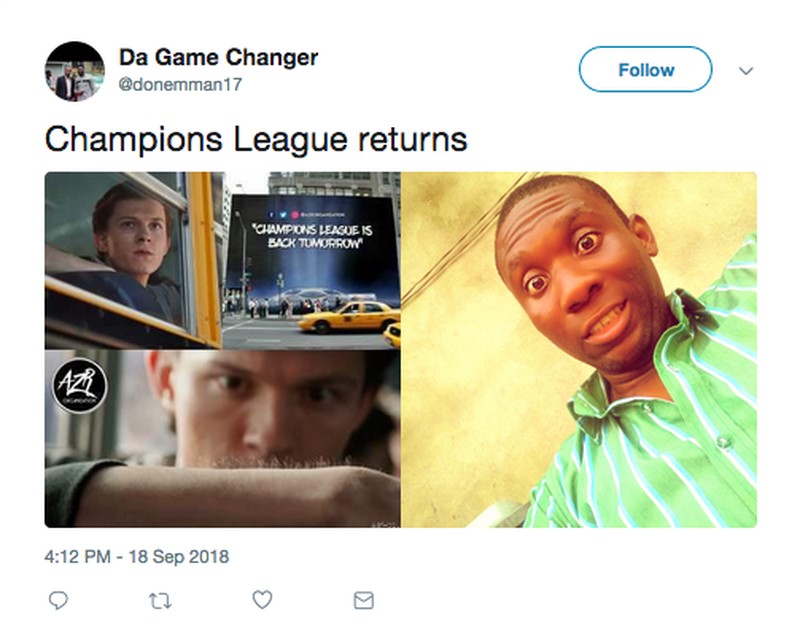View the Da Game Changer profile avatar
The height and width of the screenshot is (644, 800).
[x=74, y=71]
